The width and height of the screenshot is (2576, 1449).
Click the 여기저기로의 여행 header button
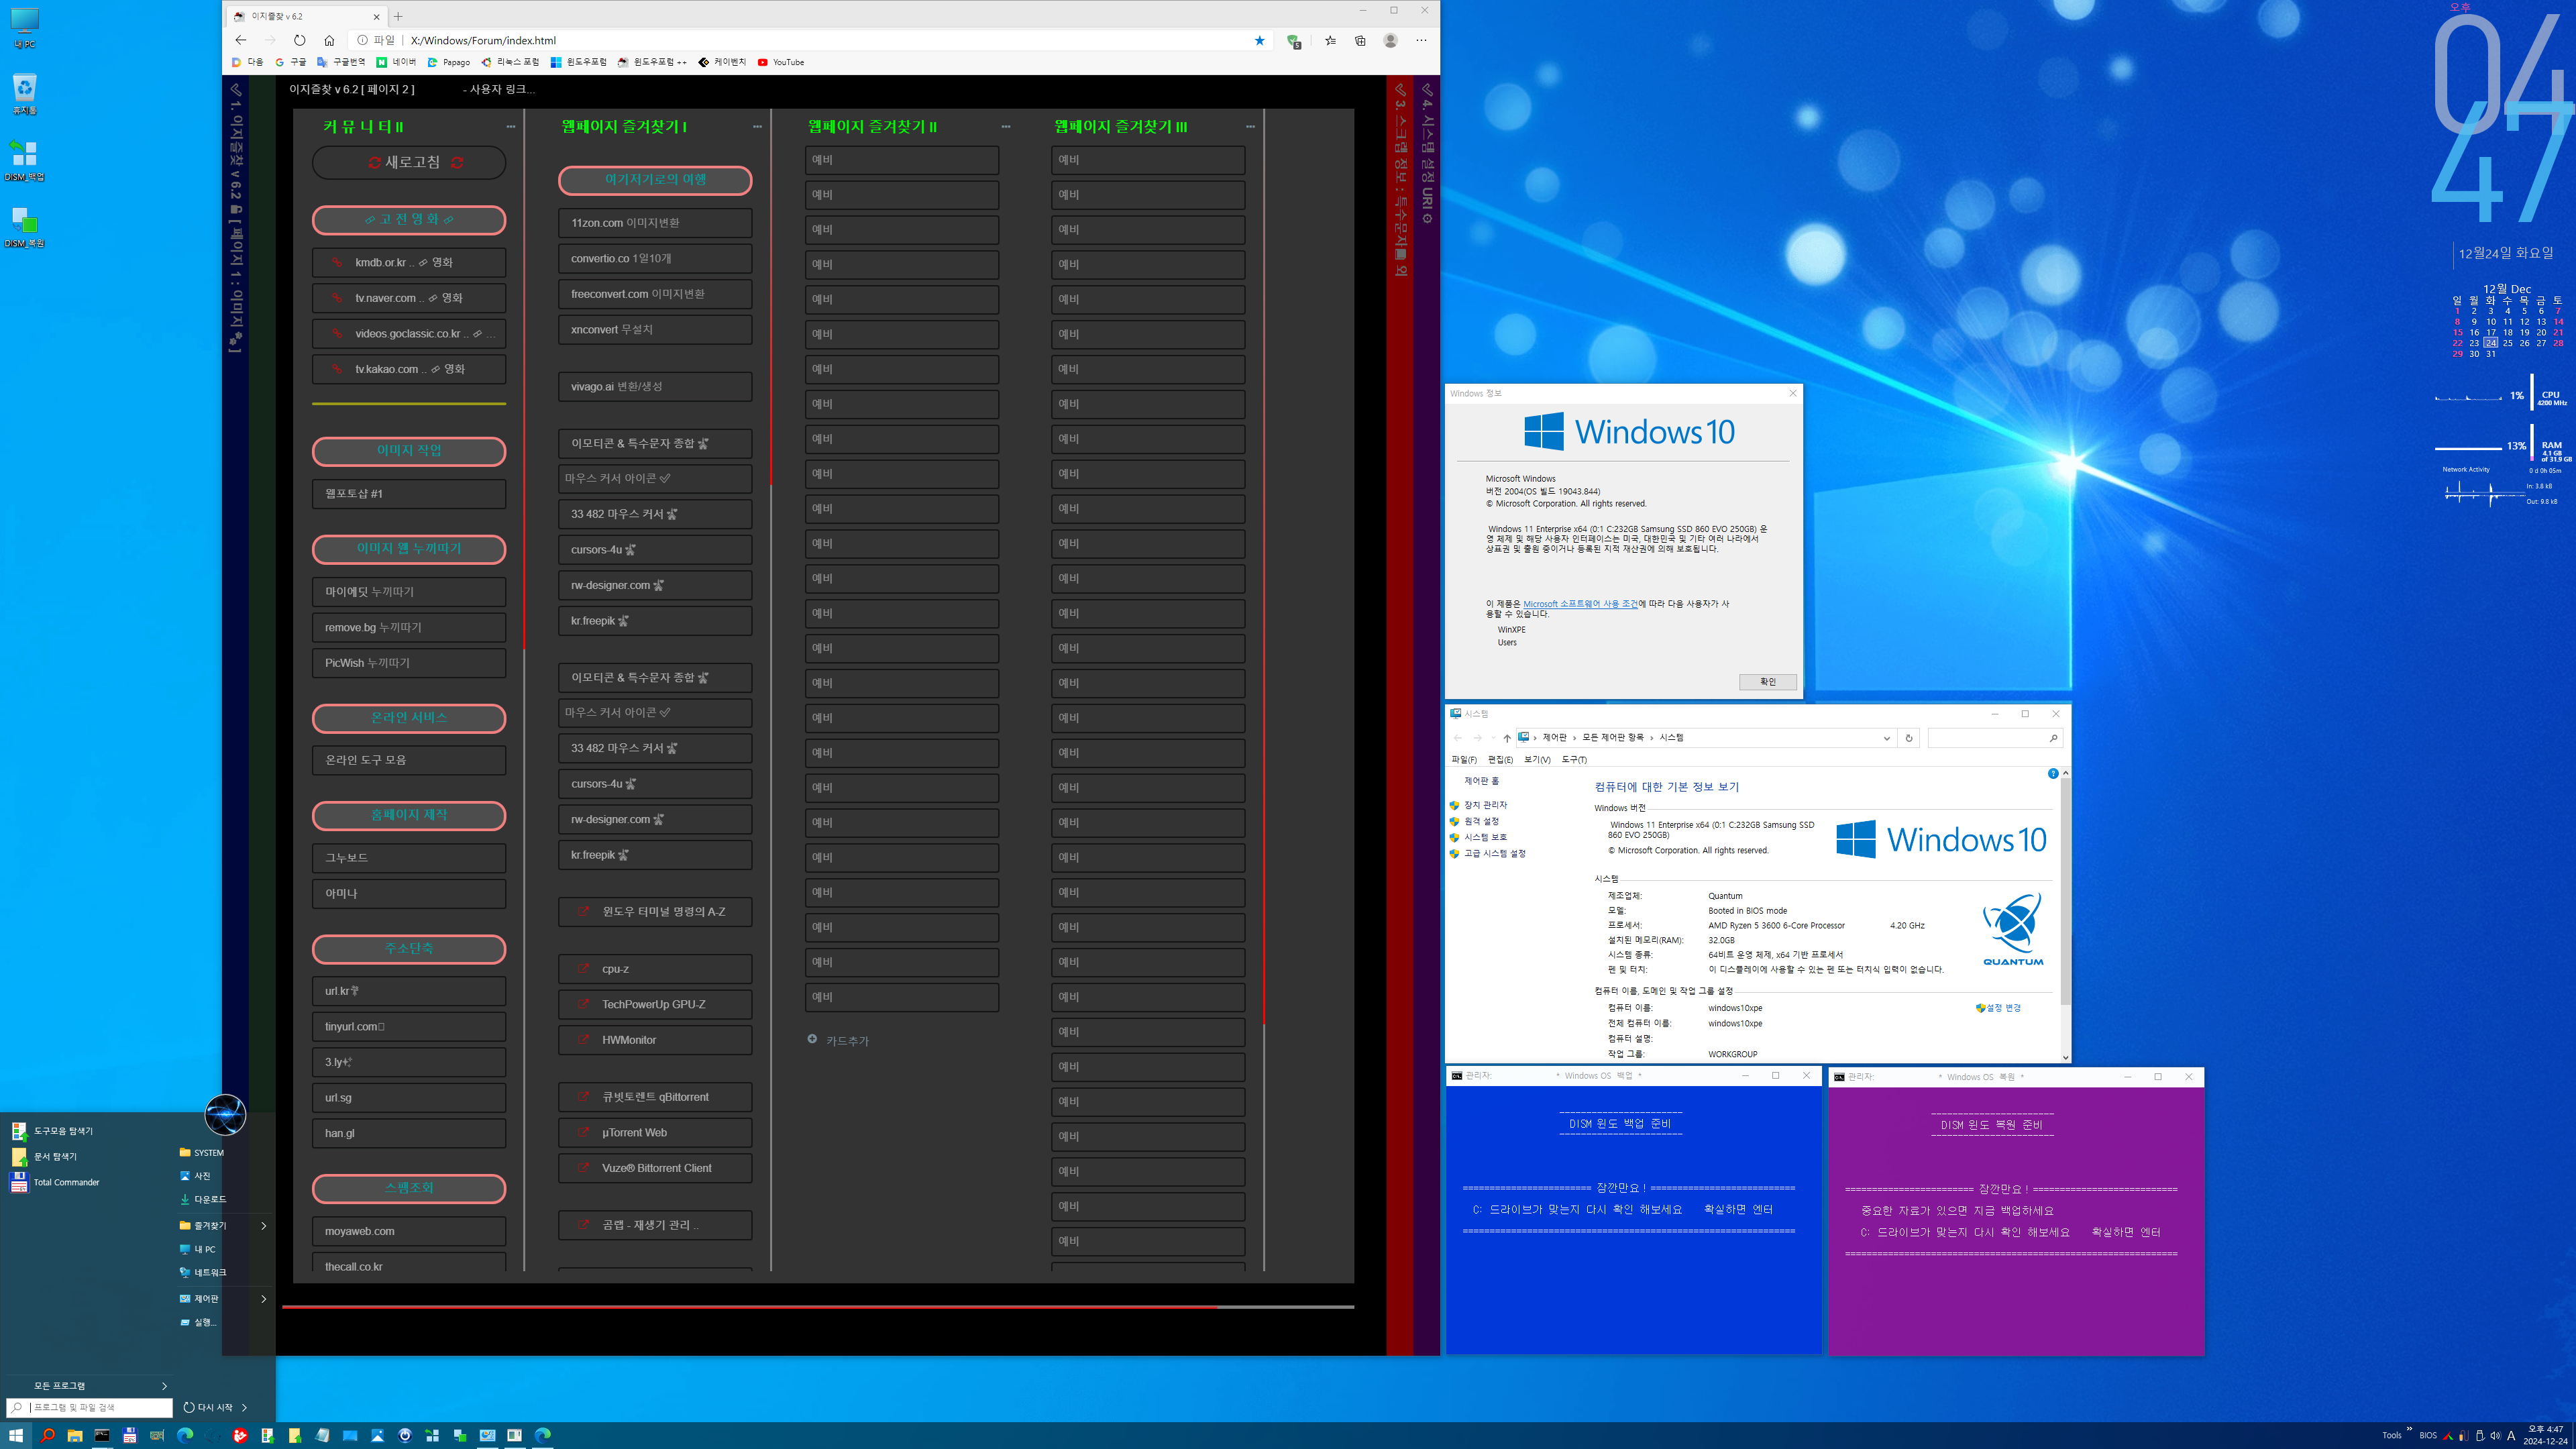tap(655, 180)
